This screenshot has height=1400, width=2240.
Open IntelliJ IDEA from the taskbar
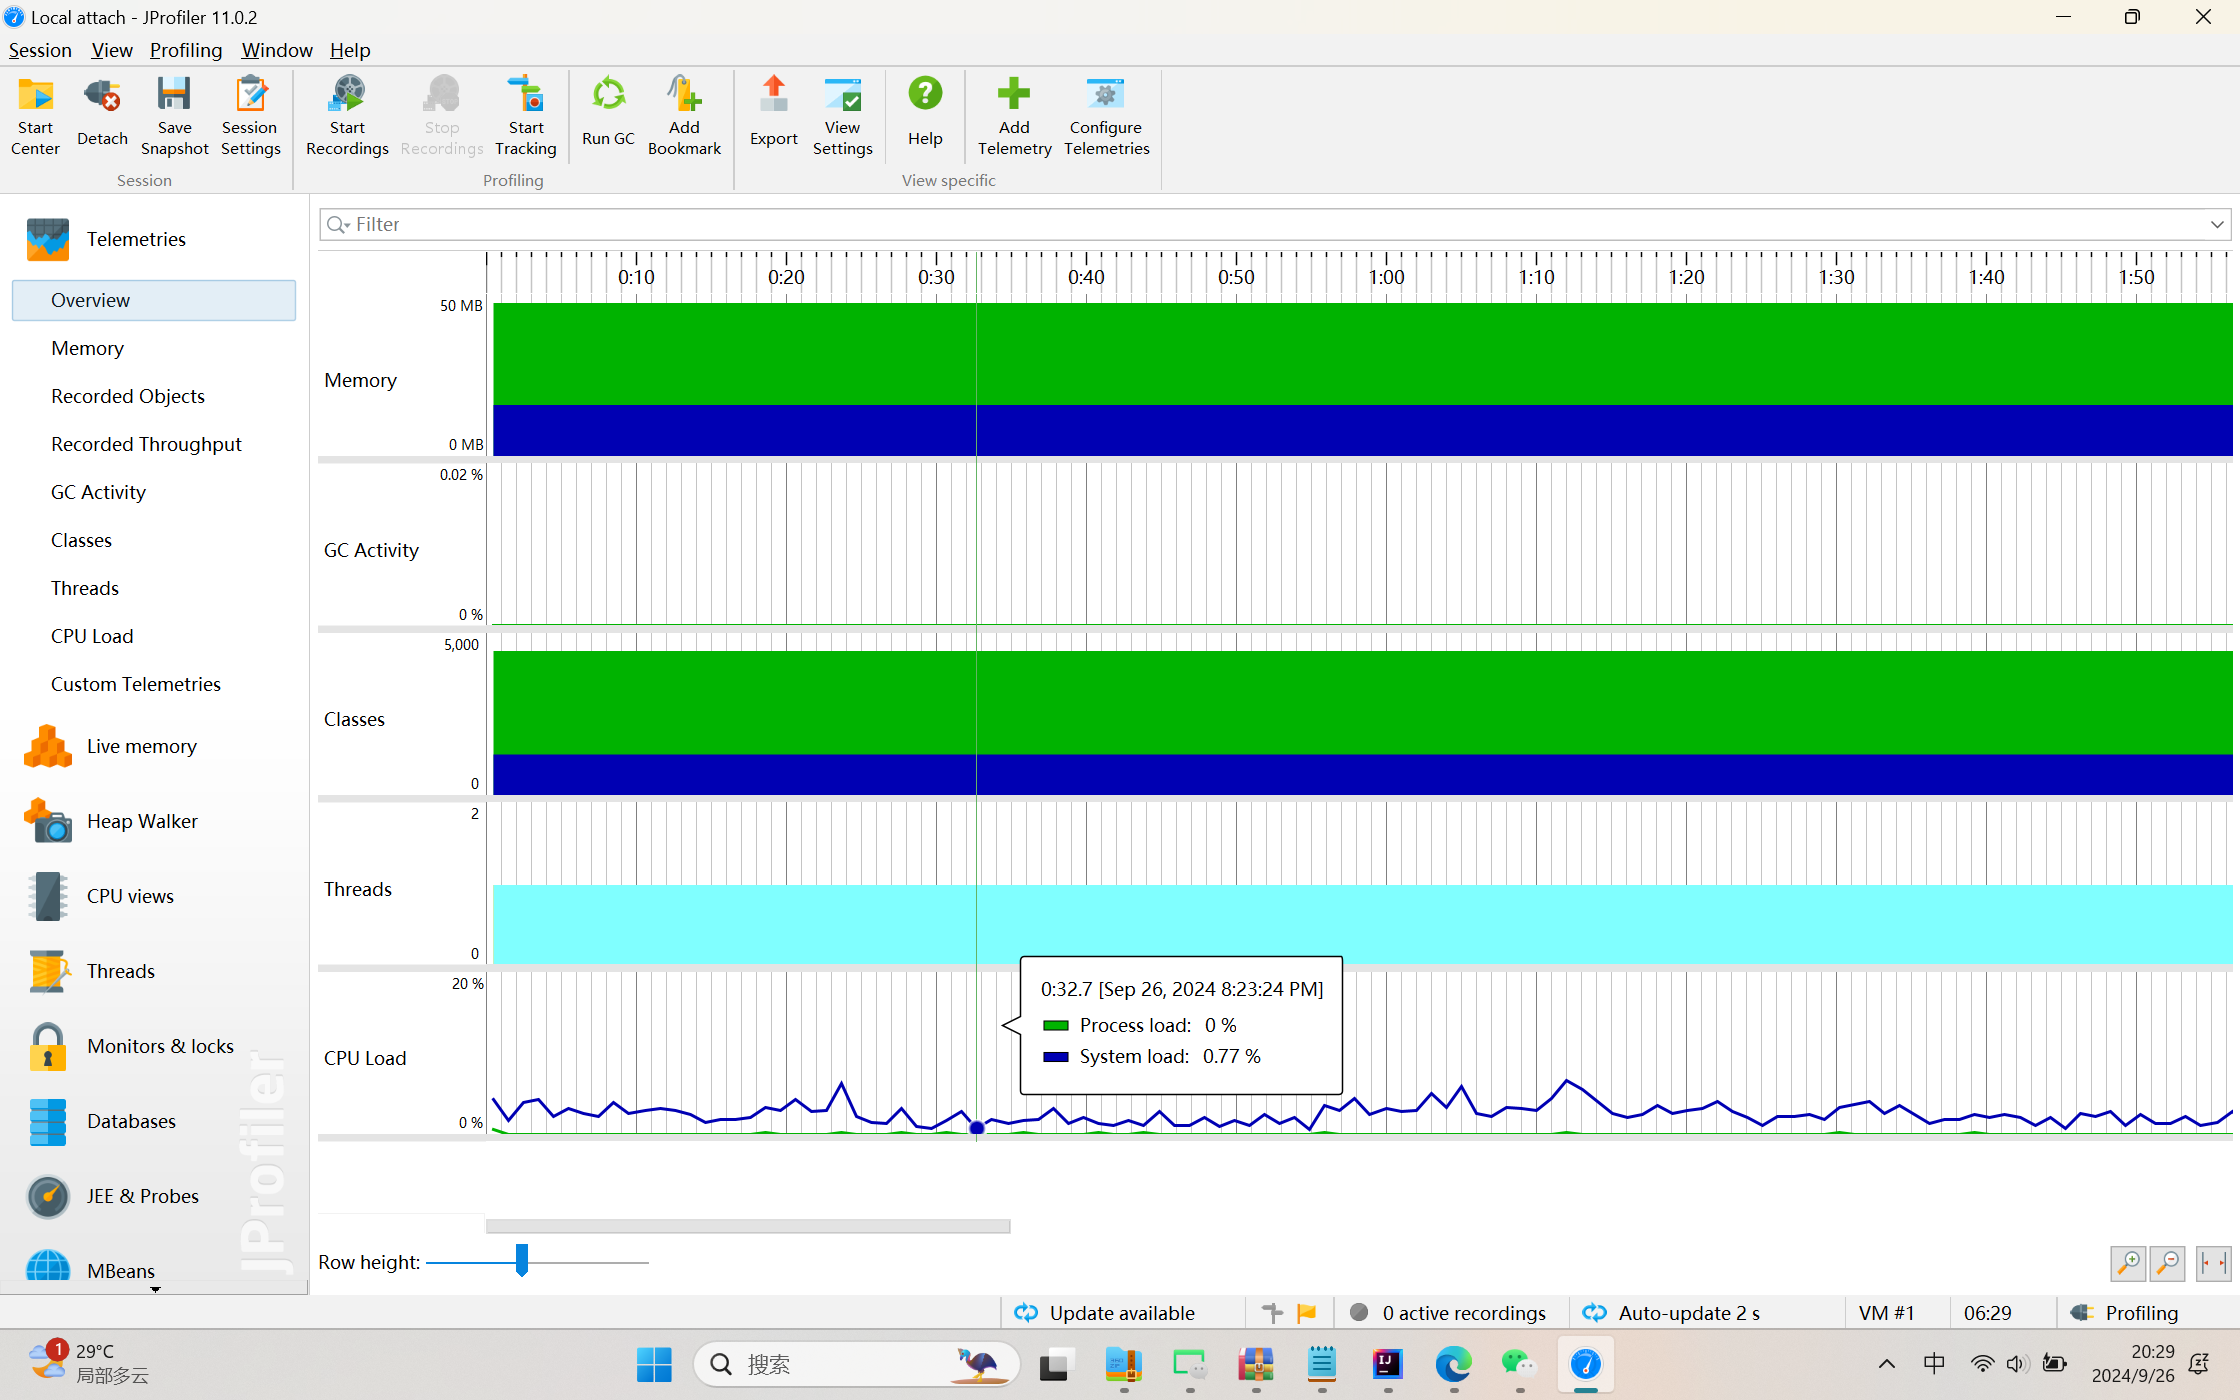tap(1387, 1364)
